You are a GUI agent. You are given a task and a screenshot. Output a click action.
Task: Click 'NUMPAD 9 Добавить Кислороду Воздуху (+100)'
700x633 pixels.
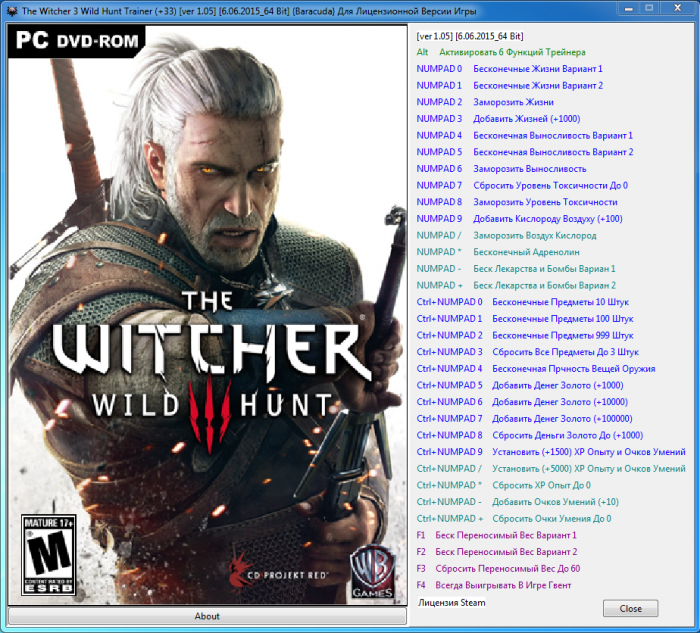tap(519, 219)
